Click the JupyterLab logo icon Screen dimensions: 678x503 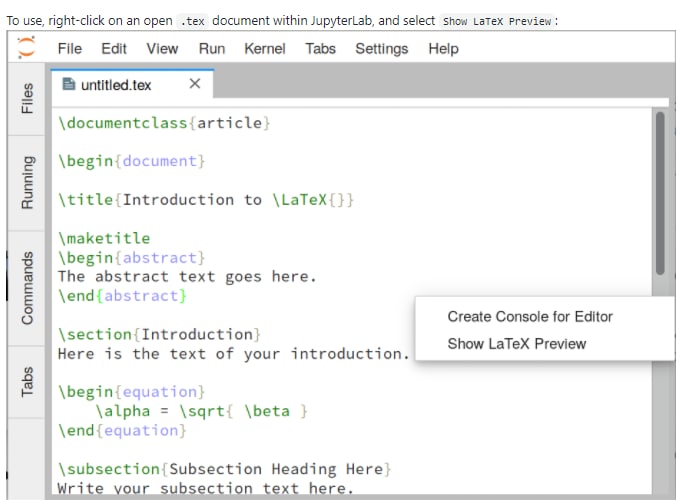click(x=26, y=48)
